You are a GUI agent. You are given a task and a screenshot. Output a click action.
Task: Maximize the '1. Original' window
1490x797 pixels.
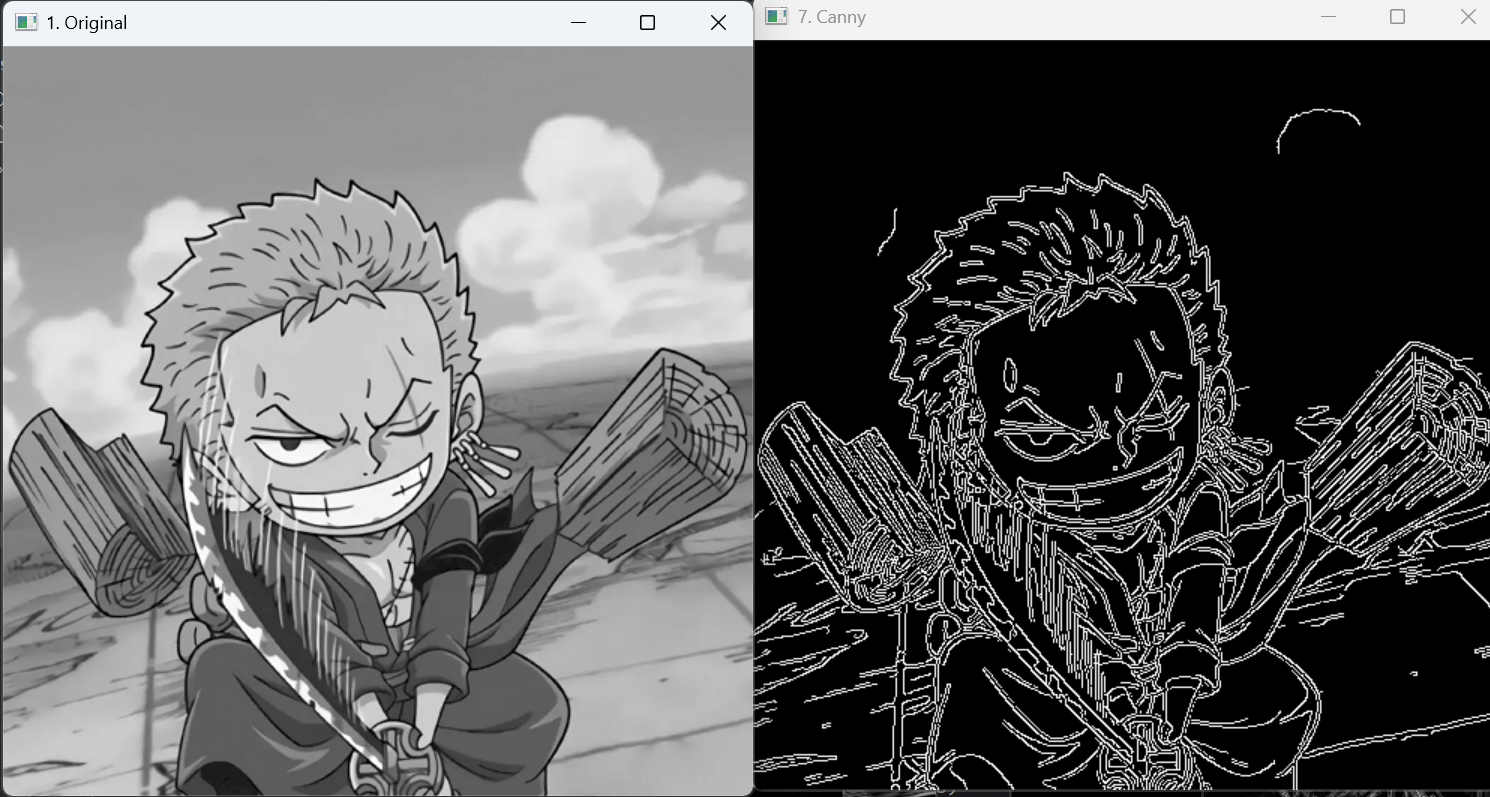647,22
